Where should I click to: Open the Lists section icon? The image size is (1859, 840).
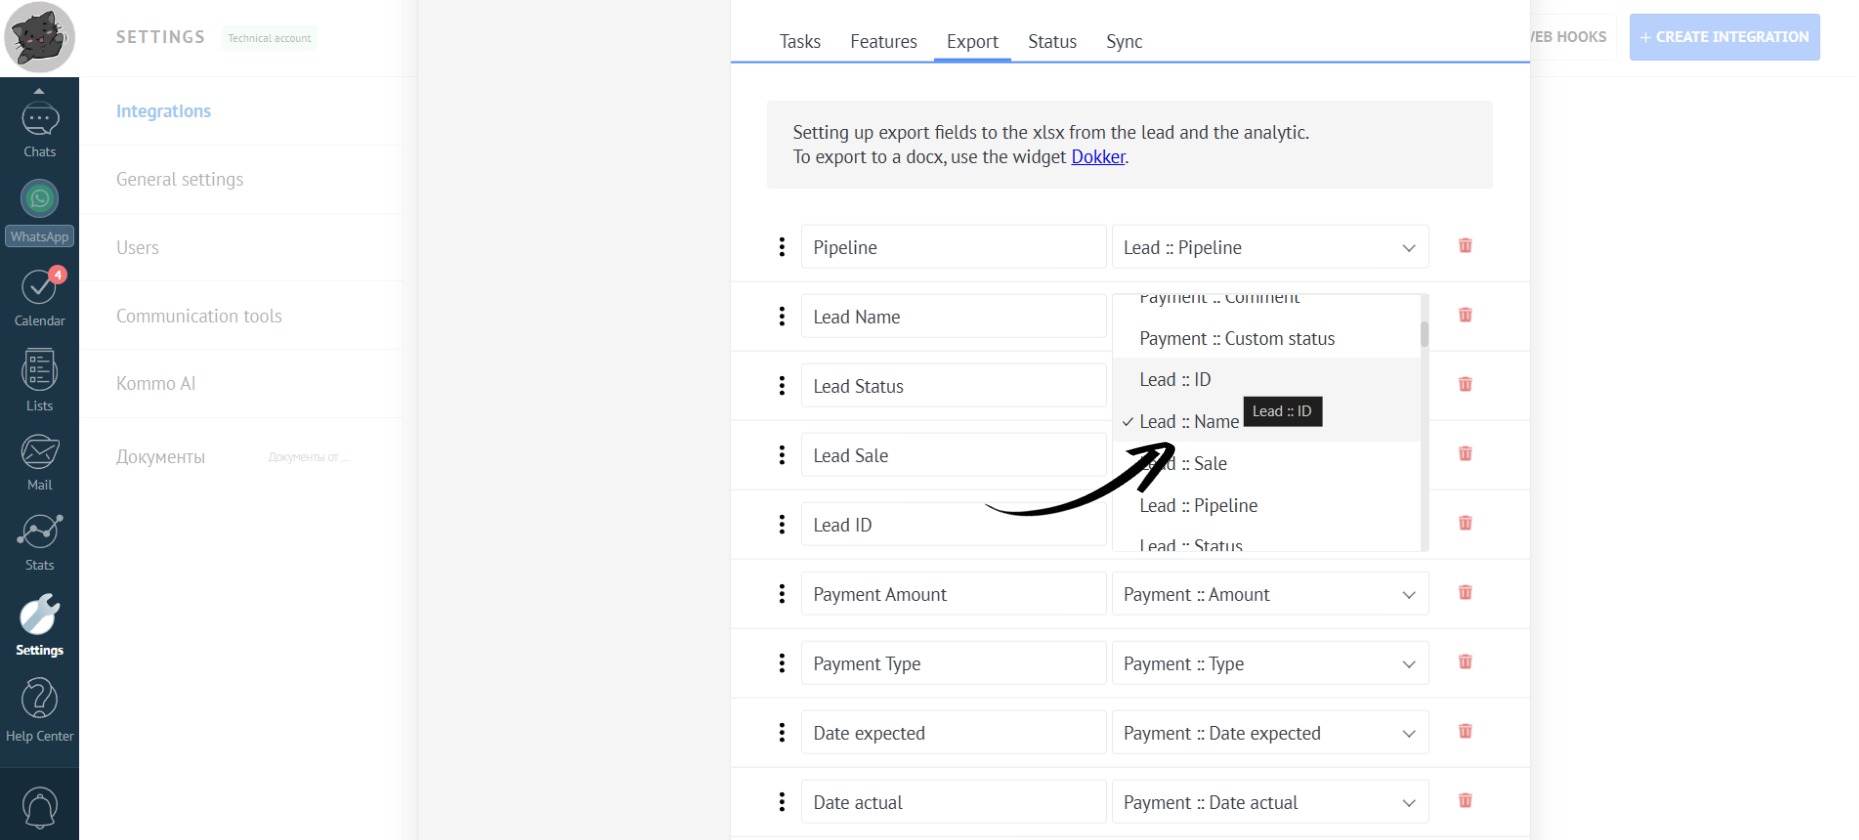pos(39,380)
